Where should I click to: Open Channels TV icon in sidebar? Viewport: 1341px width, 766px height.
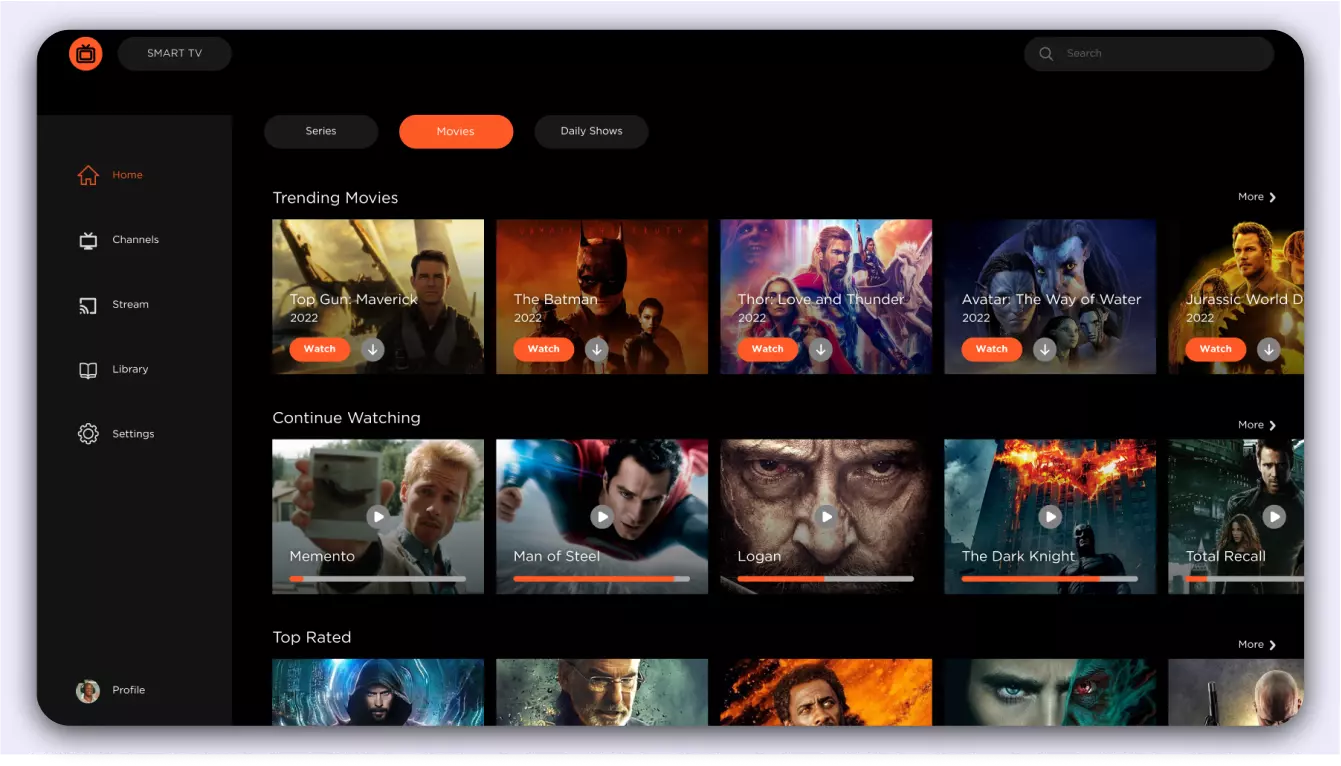88,240
